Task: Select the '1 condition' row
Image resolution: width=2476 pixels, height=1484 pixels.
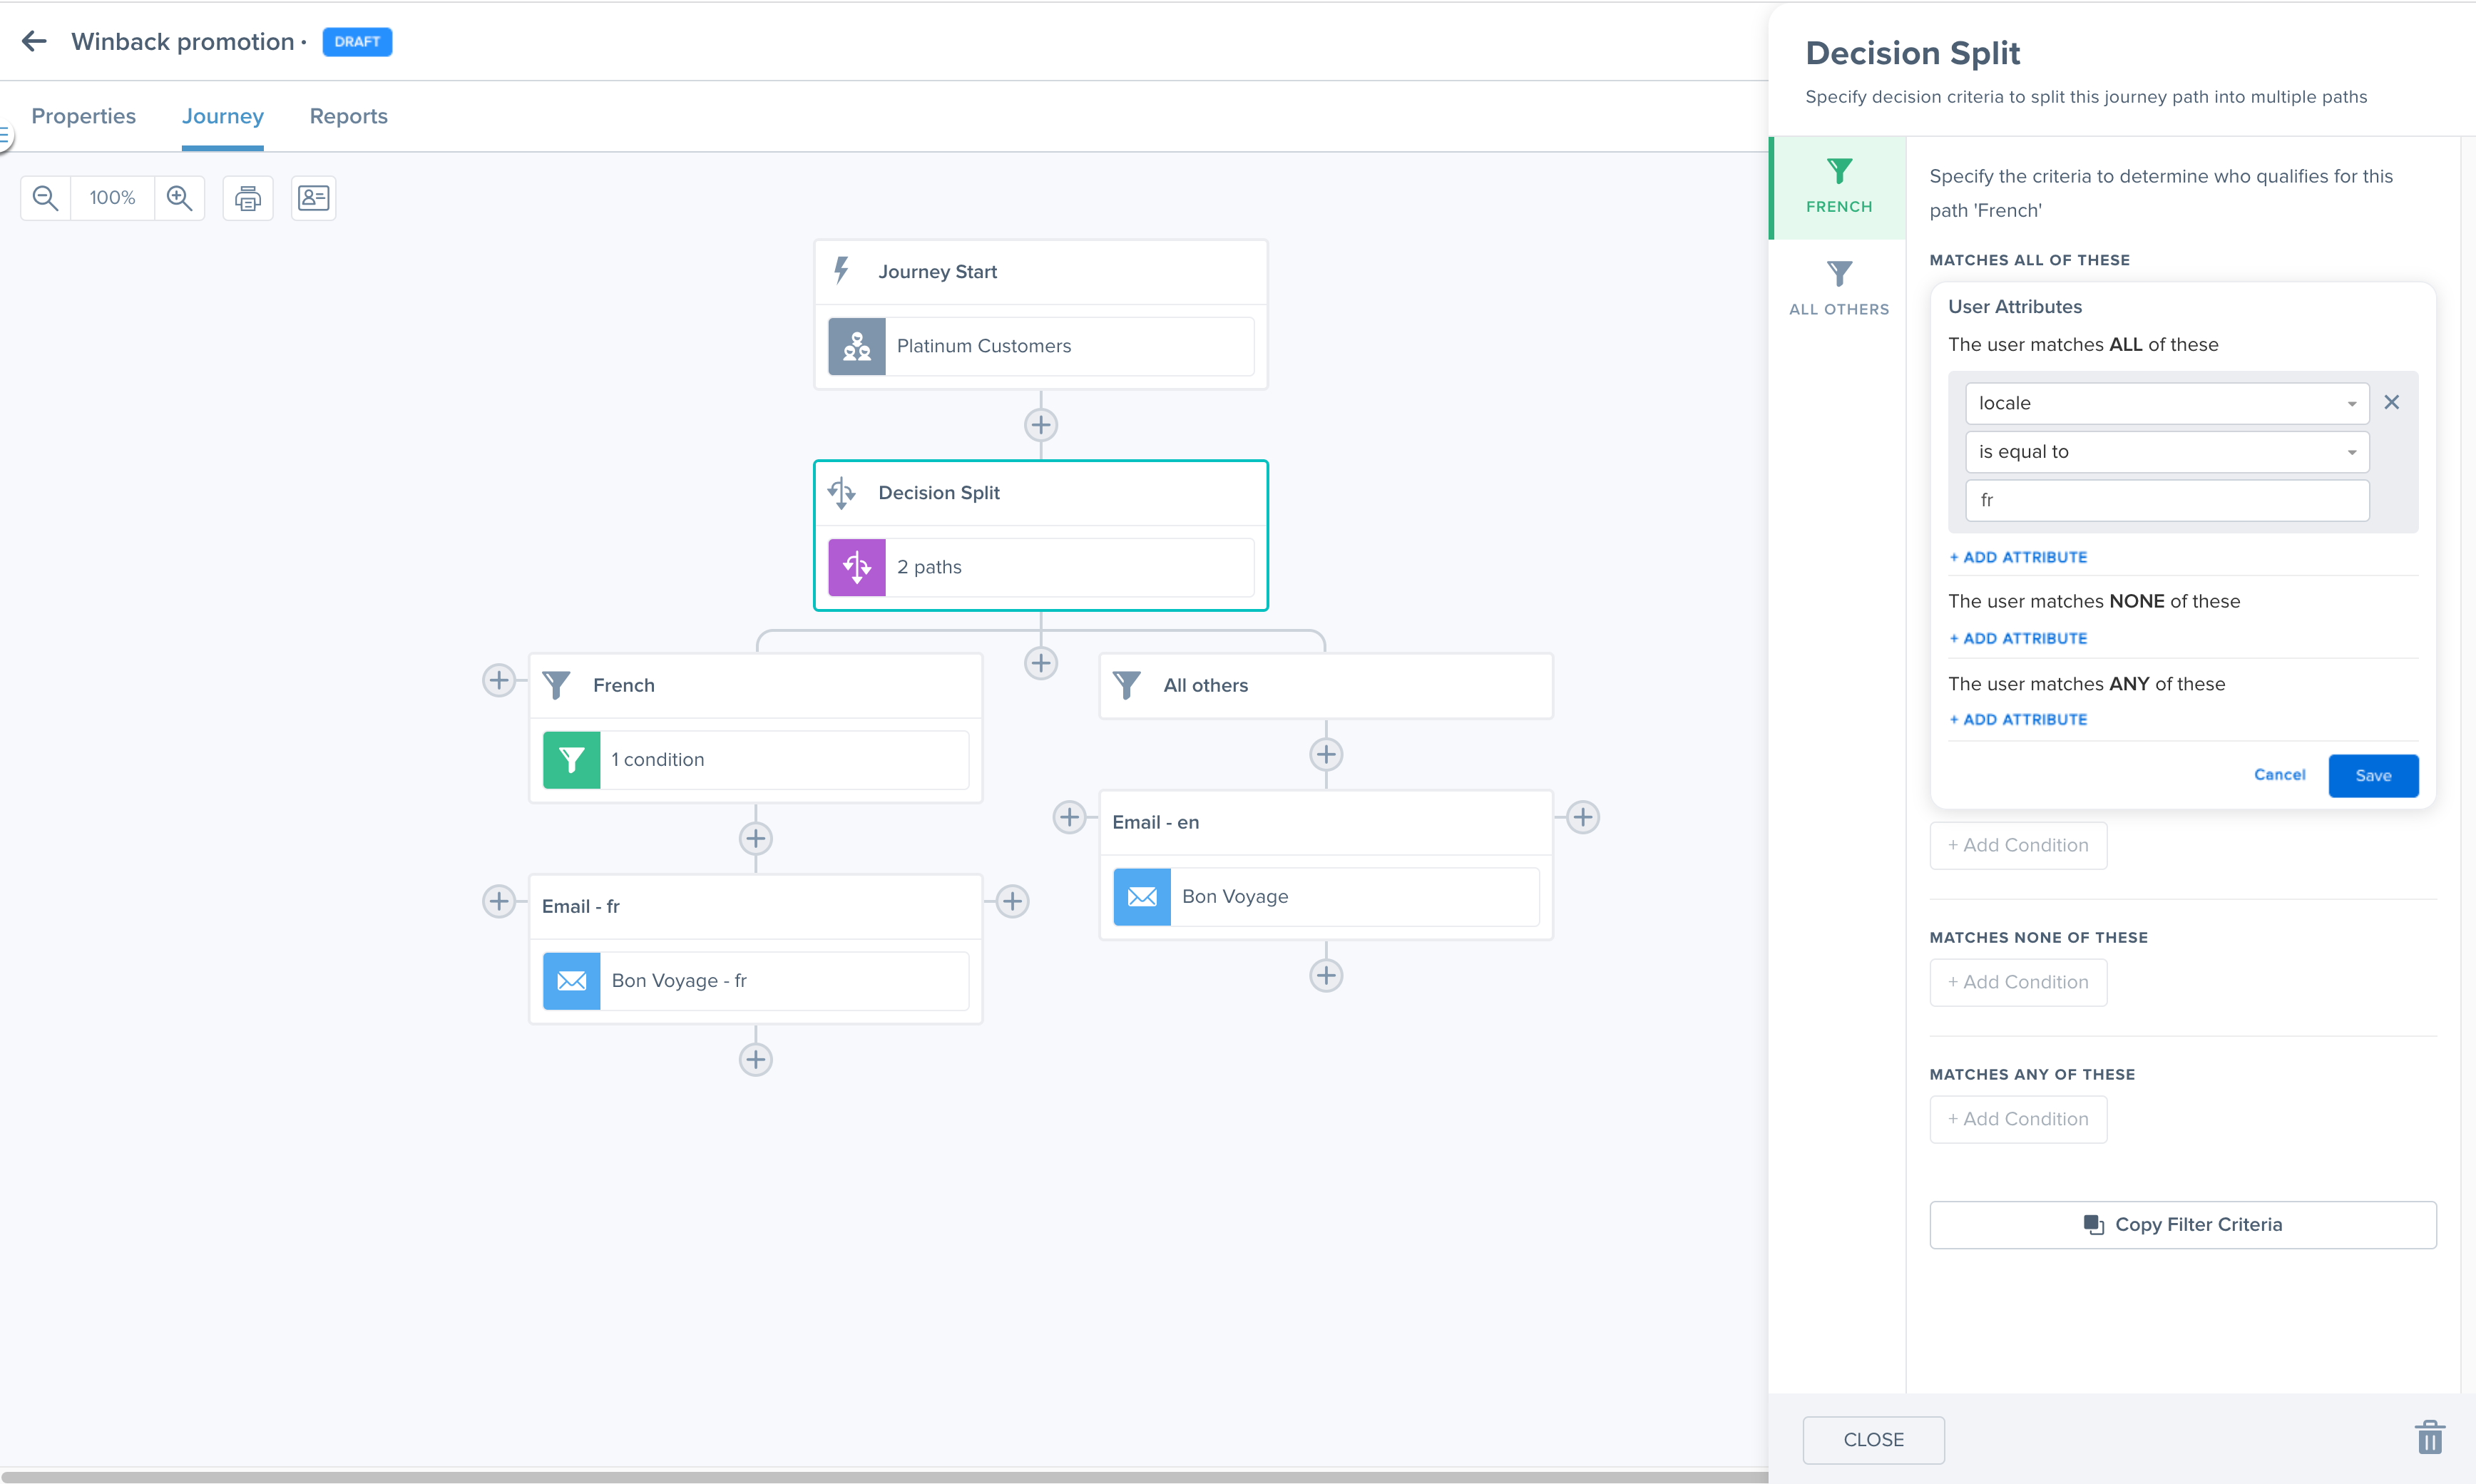Action: click(755, 760)
